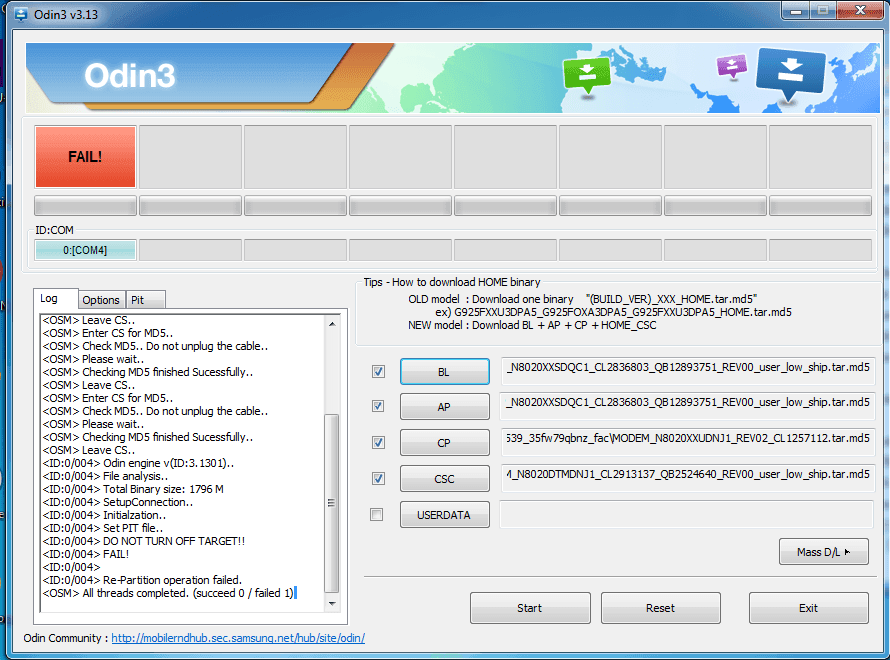
Task: Switch to the Log tab
Action: coord(55,299)
